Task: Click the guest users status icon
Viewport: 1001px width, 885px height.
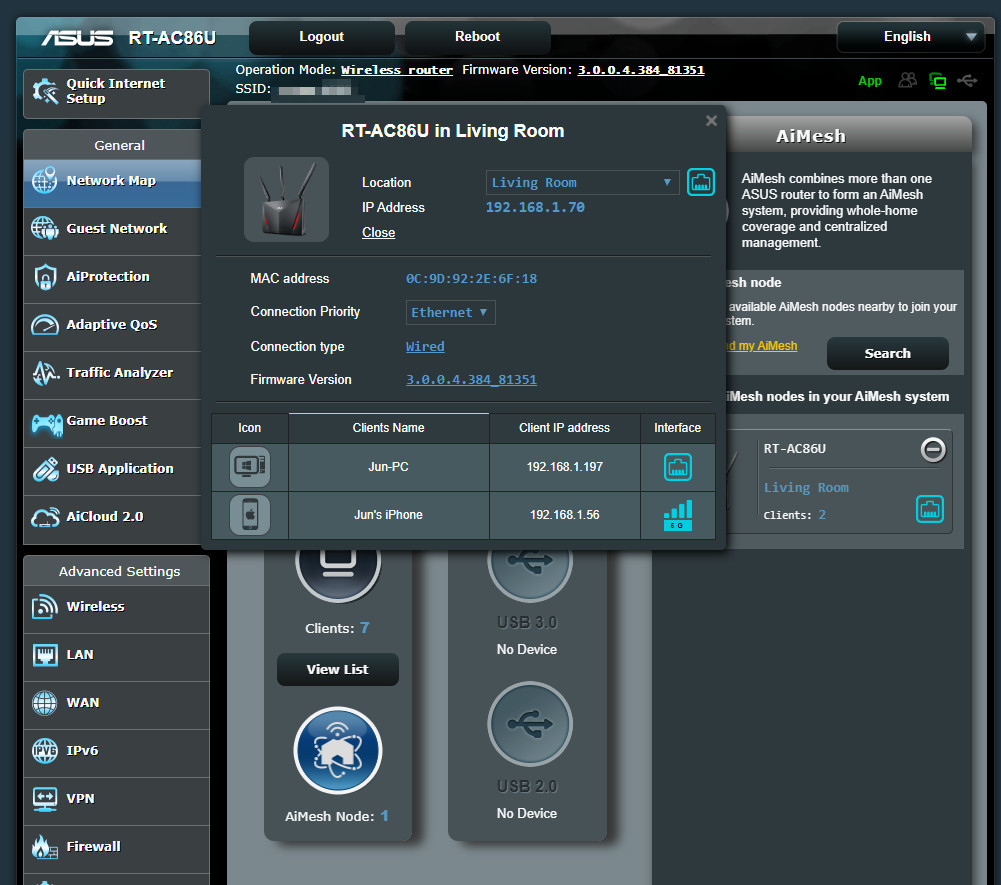Action: tap(907, 80)
